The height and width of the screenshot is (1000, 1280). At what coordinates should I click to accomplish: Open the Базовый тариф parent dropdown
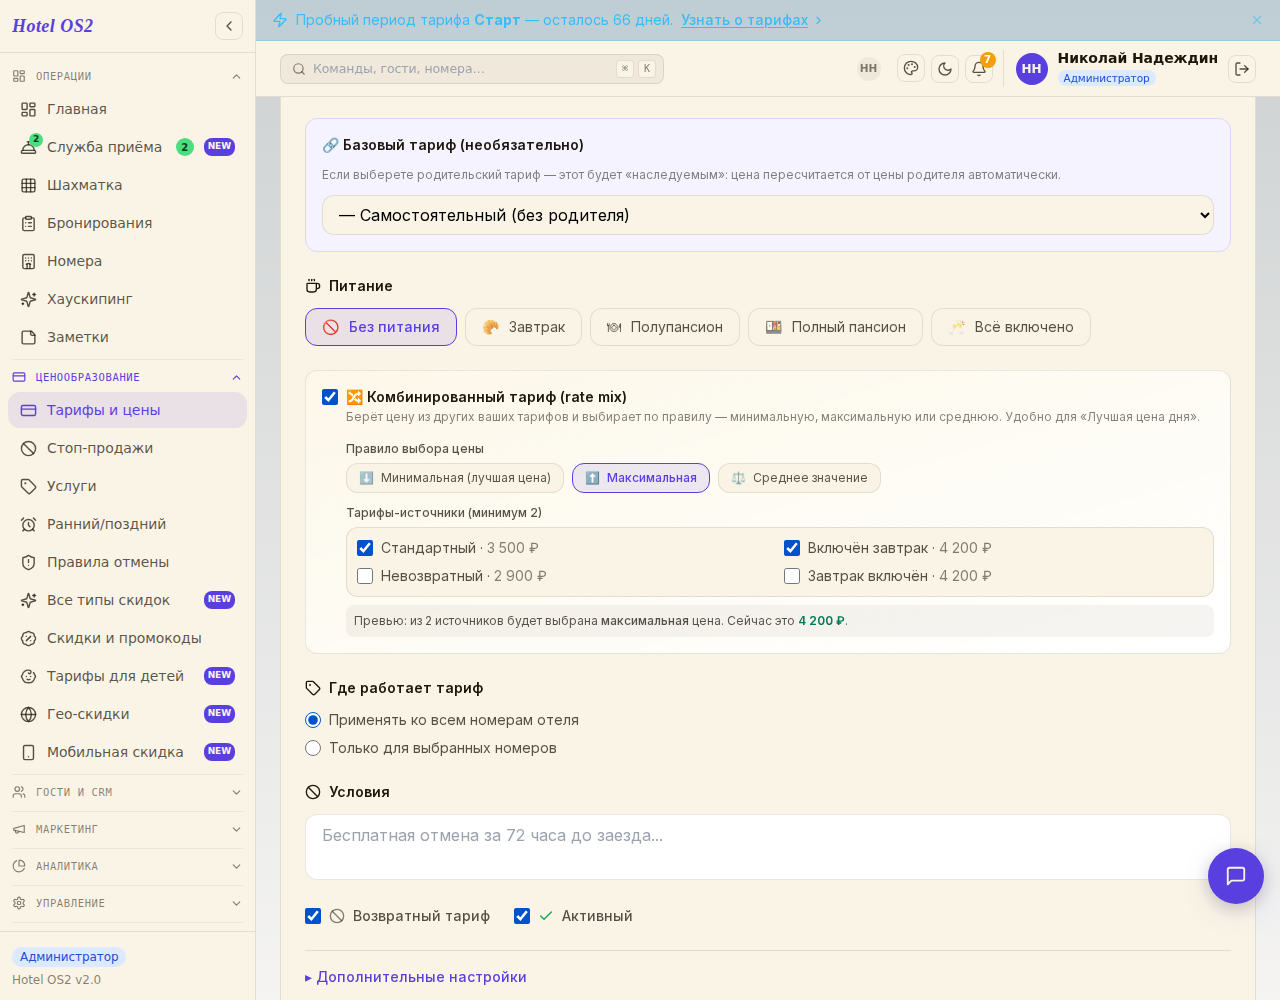pyautogui.click(x=768, y=215)
